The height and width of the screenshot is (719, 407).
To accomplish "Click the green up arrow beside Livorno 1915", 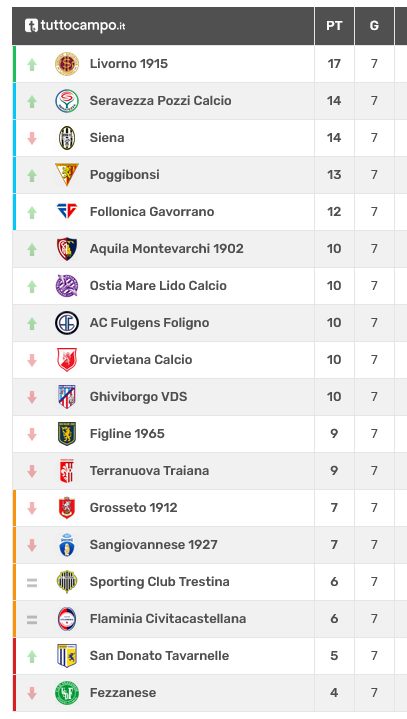I will click(32, 64).
